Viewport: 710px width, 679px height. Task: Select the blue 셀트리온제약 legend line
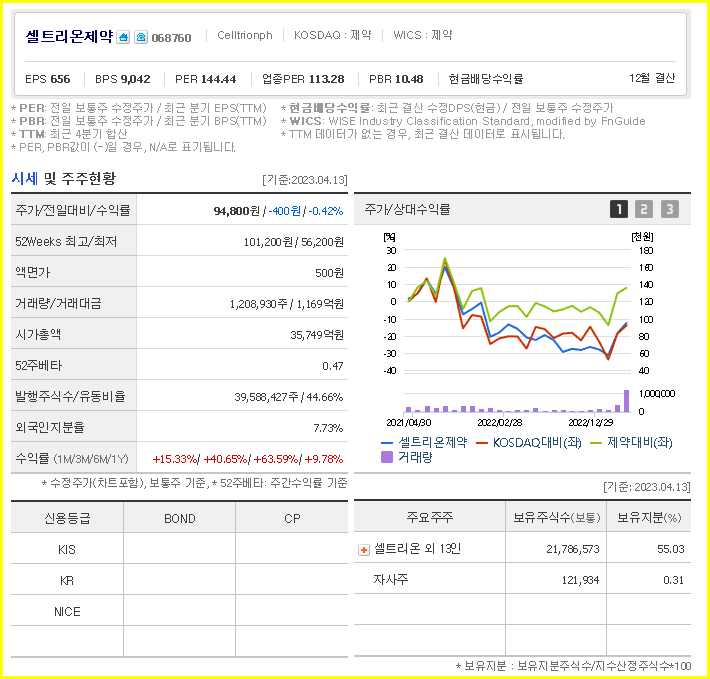click(387, 443)
